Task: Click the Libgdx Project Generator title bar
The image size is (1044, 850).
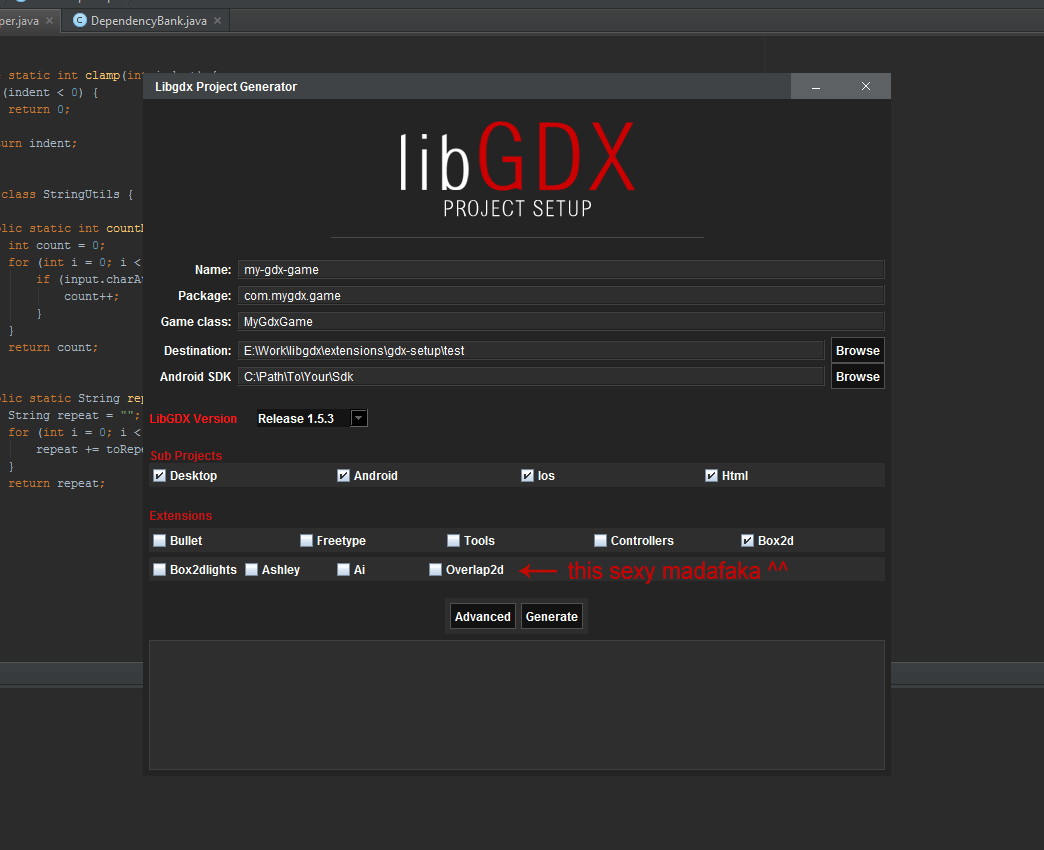Action: [466, 87]
